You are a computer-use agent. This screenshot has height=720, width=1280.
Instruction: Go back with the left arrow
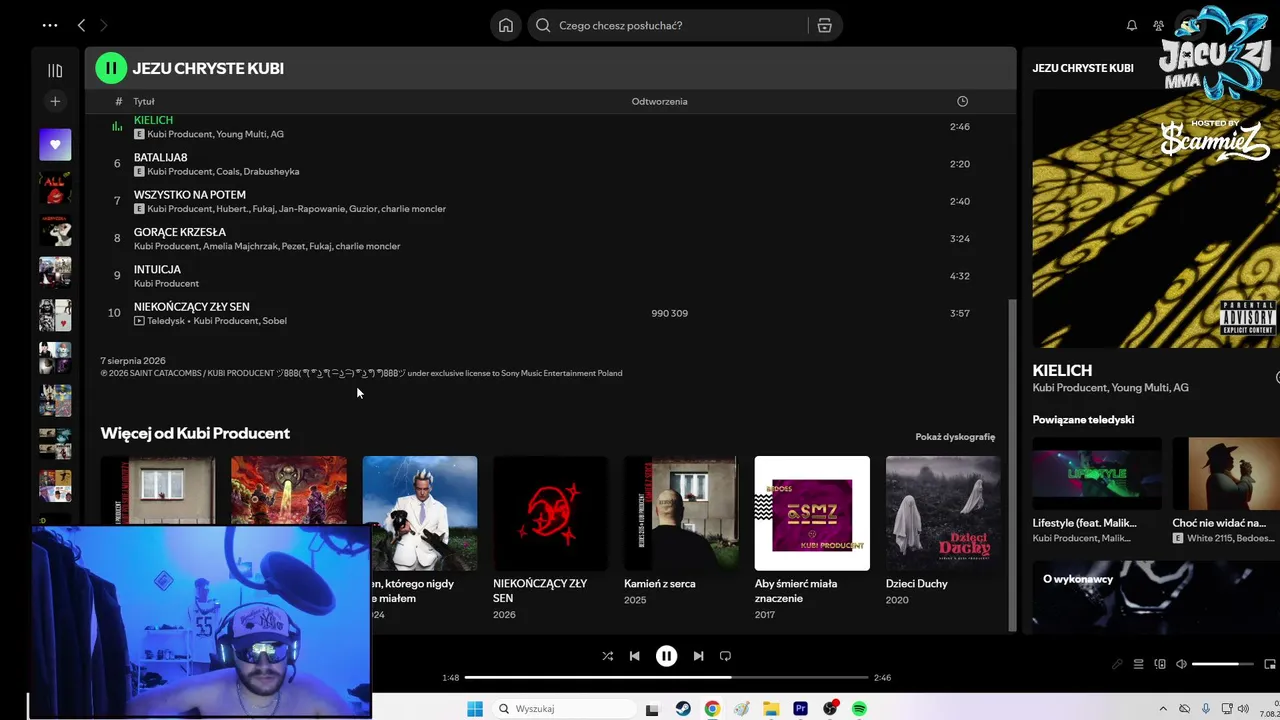[x=82, y=25]
